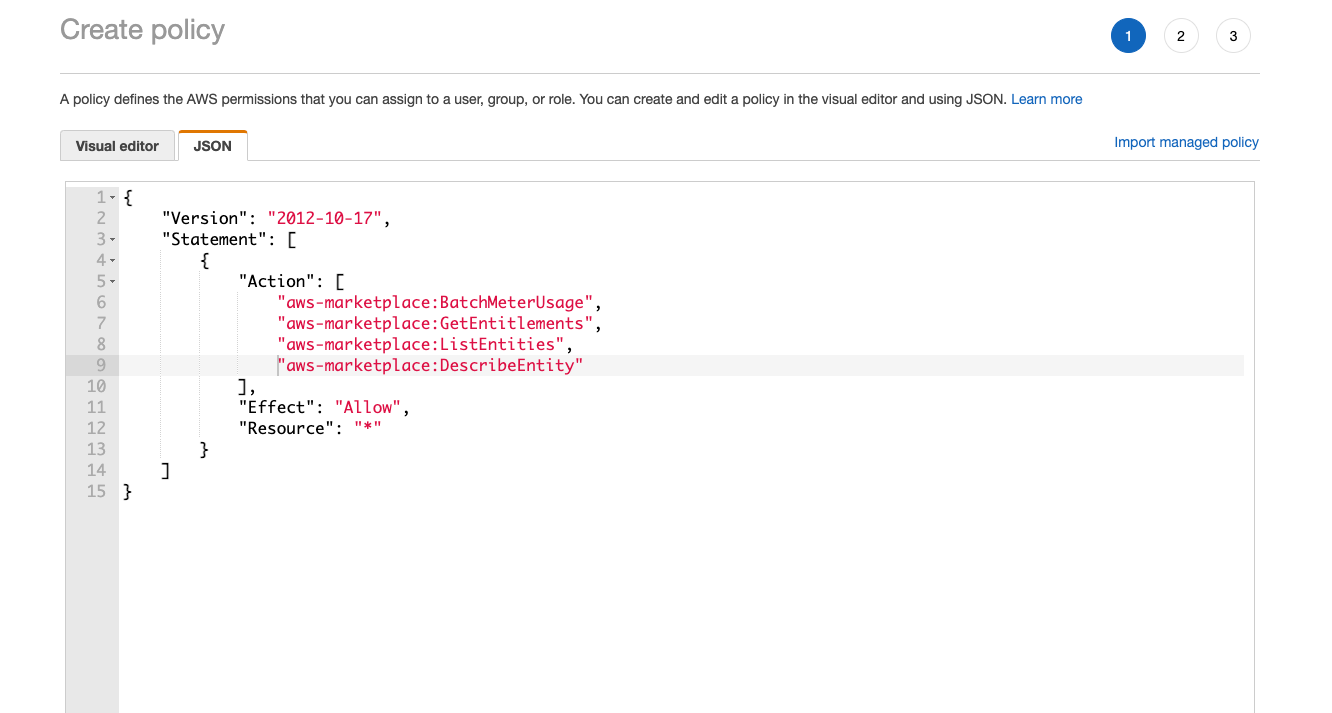
Task: Collapse the statement object fold on line 4
Action: click(x=113, y=261)
